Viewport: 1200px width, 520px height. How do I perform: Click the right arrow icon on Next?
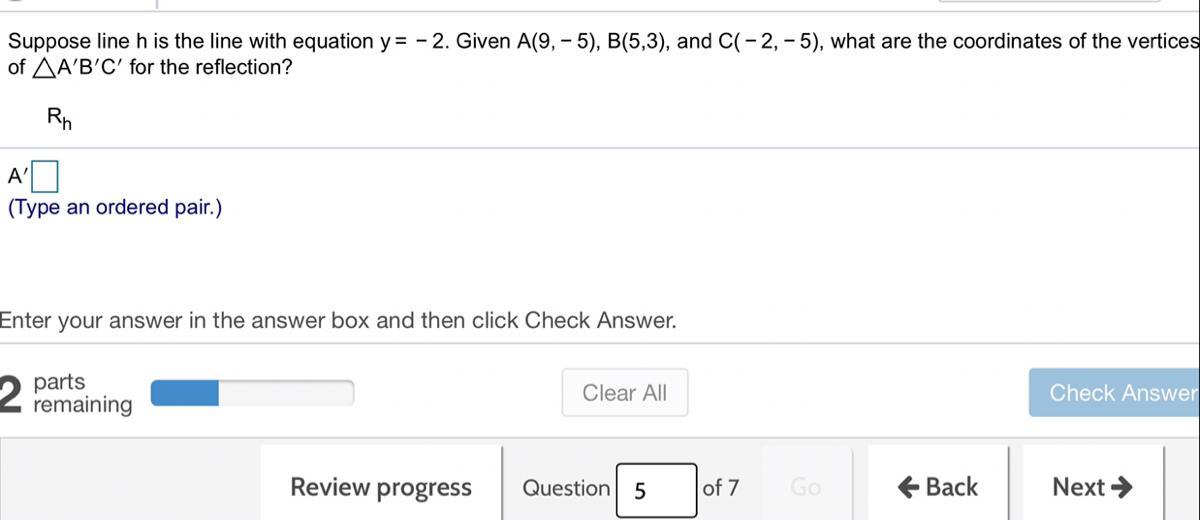point(1122,487)
